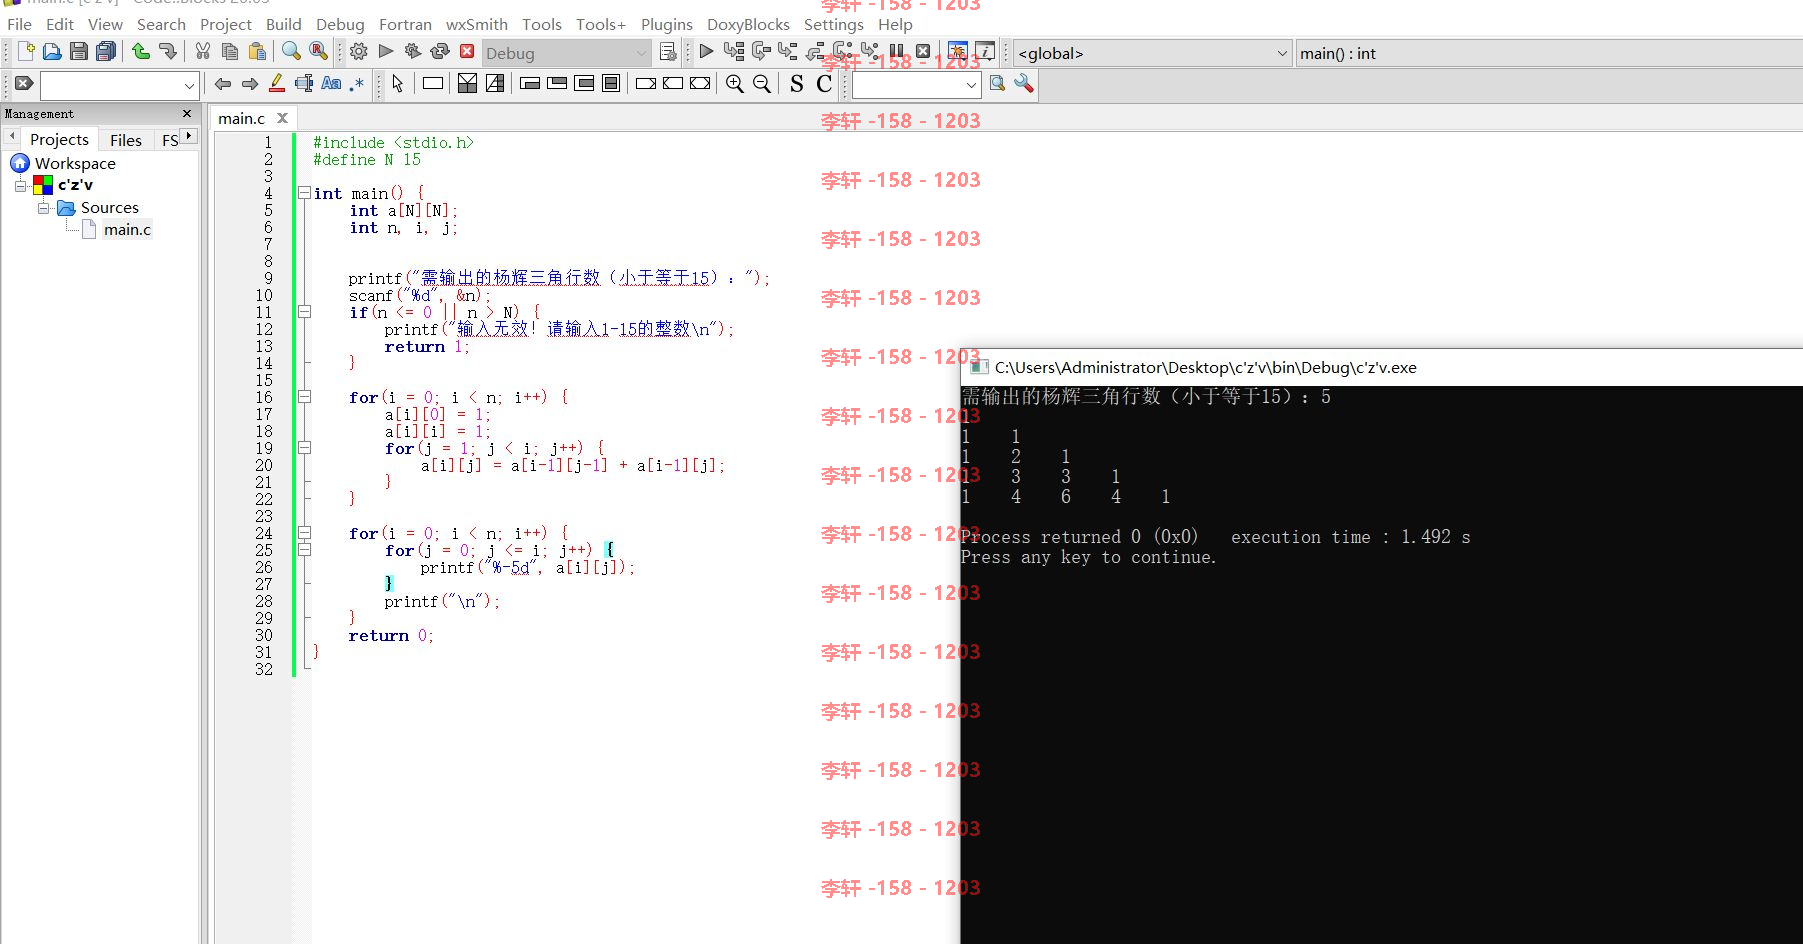The image size is (1803, 944).
Task: Open the search text combo box
Action: (x=119, y=86)
